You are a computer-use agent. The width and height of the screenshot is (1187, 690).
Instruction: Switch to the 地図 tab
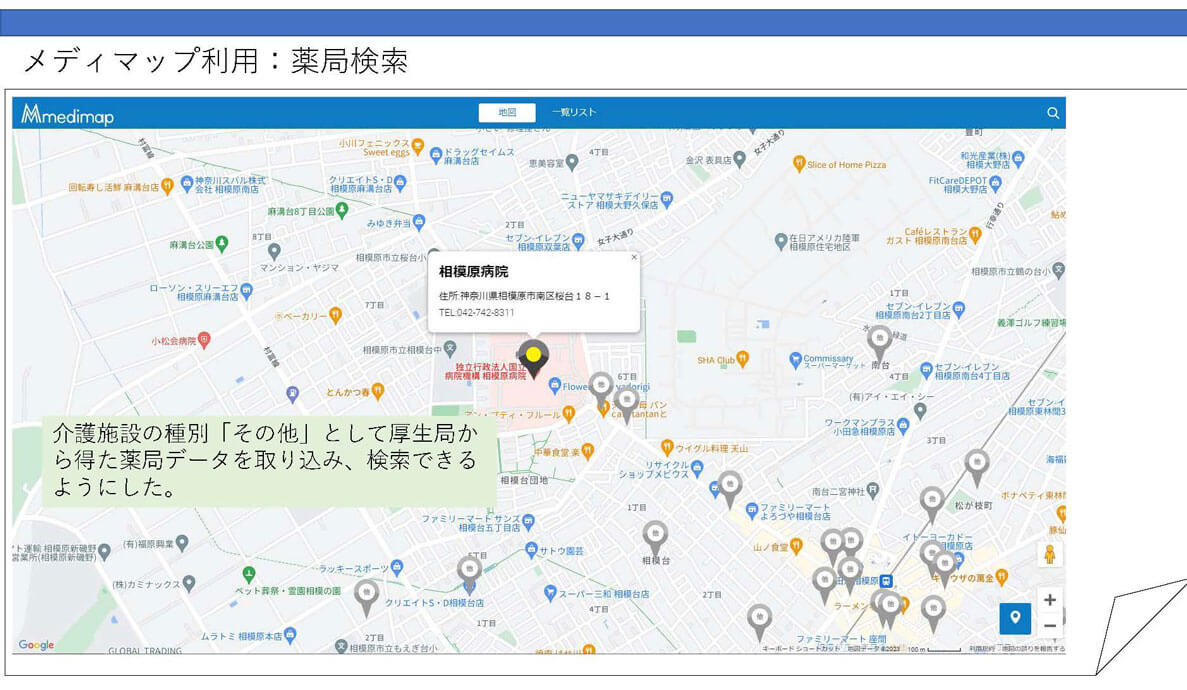[507, 113]
